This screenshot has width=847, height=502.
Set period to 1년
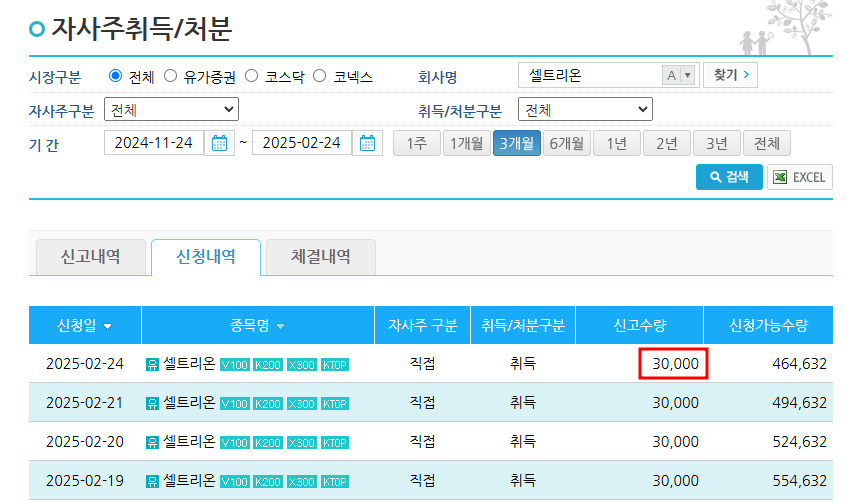click(617, 143)
